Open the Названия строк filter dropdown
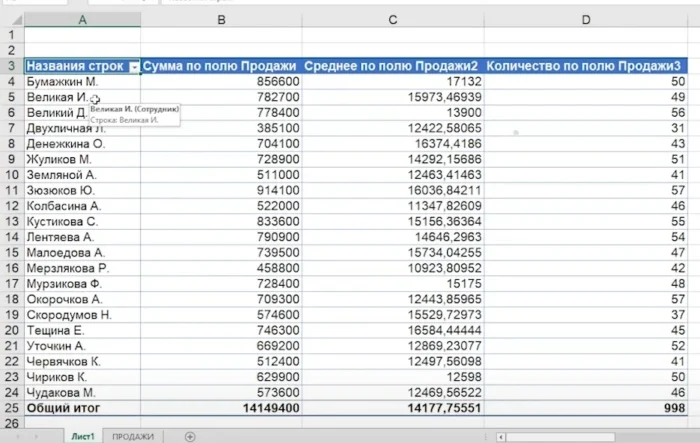700x443 pixels. click(135, 67)
